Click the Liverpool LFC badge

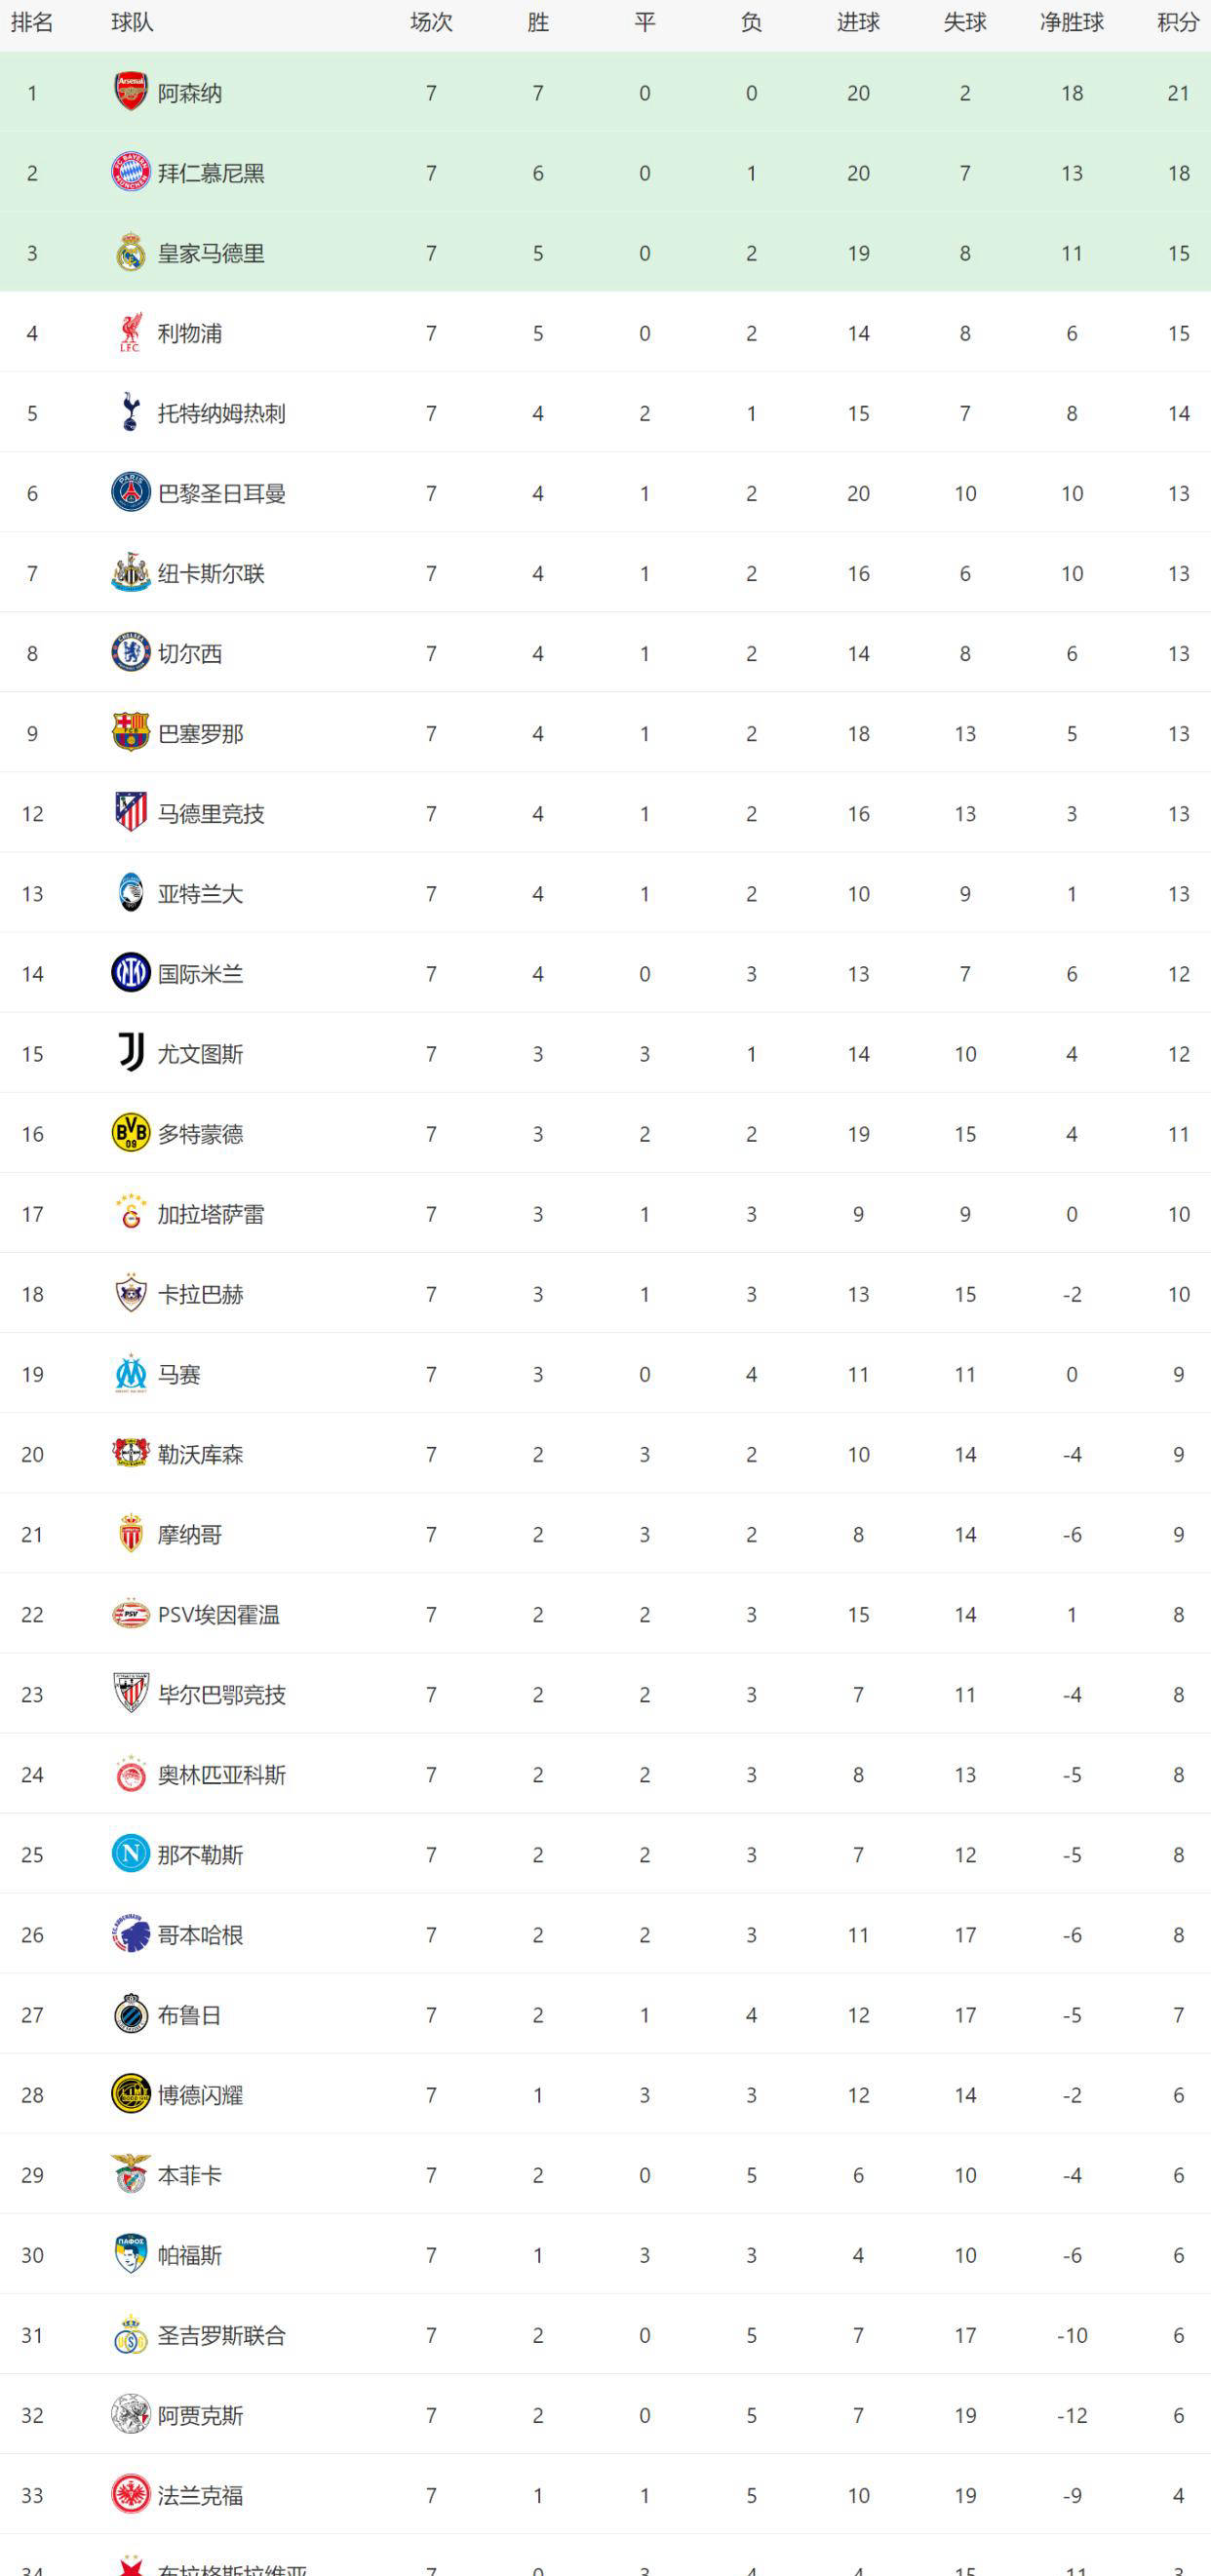coord(130,333)
